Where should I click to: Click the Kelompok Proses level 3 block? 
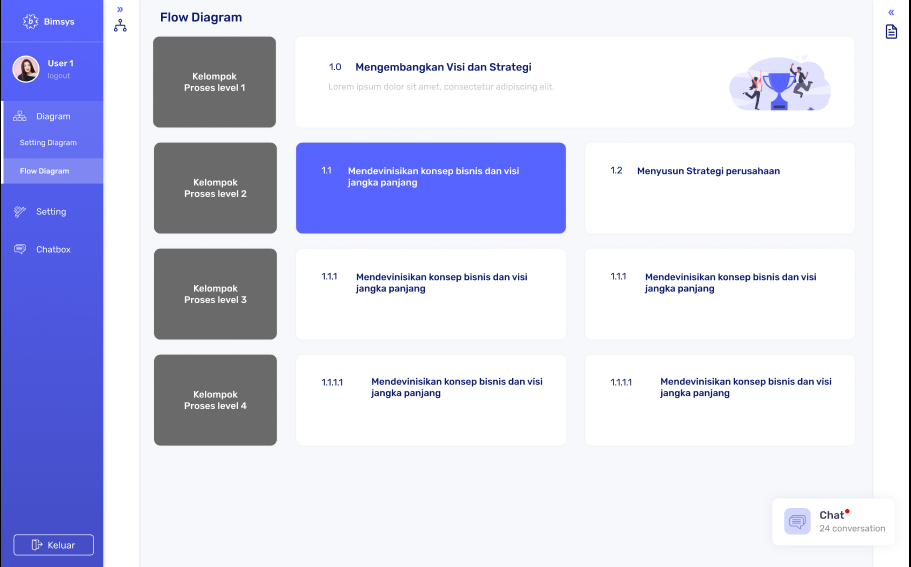(216, 294)
